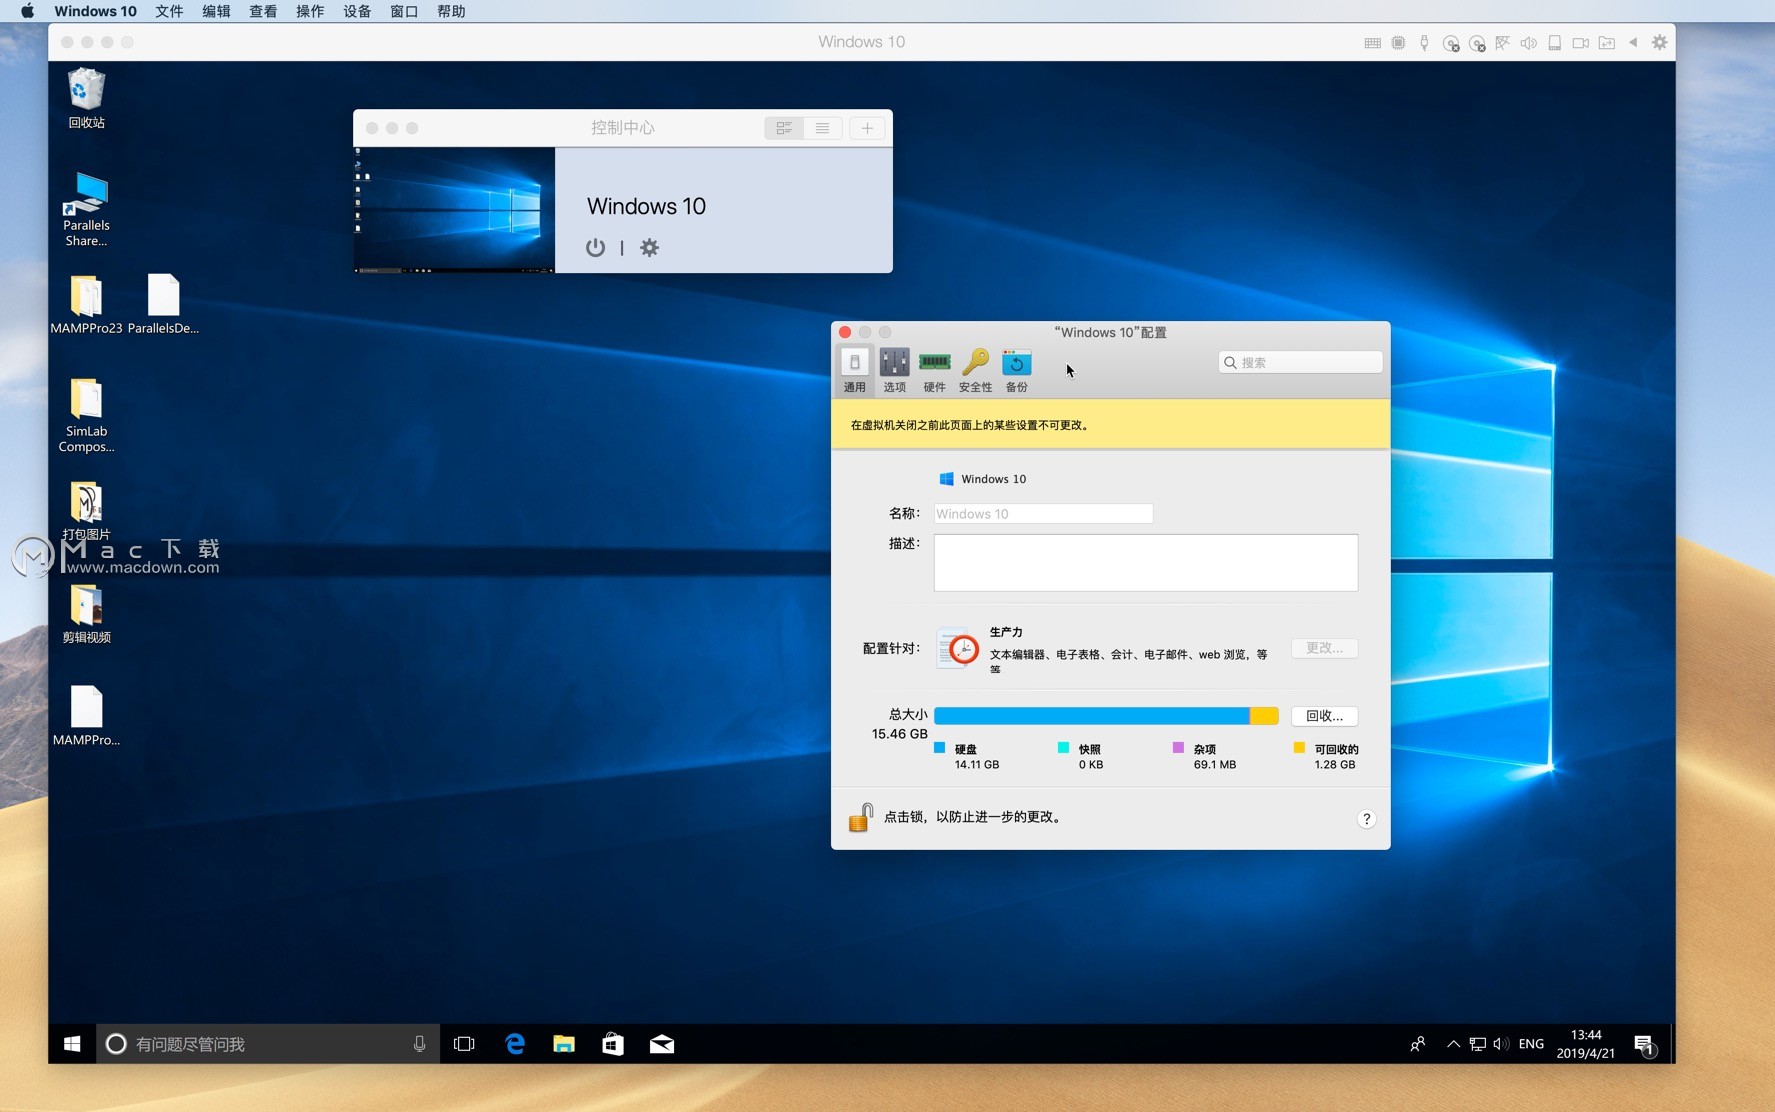This screenshot has height=1112, width=1775.
Task: Click the 回收... reclaim disk space button
Action: (1324, 716)
